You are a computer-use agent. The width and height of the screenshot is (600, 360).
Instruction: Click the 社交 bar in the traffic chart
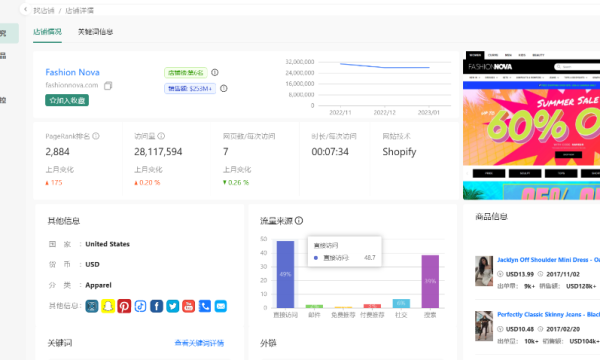pyautogui.click(x=401, y=303)
